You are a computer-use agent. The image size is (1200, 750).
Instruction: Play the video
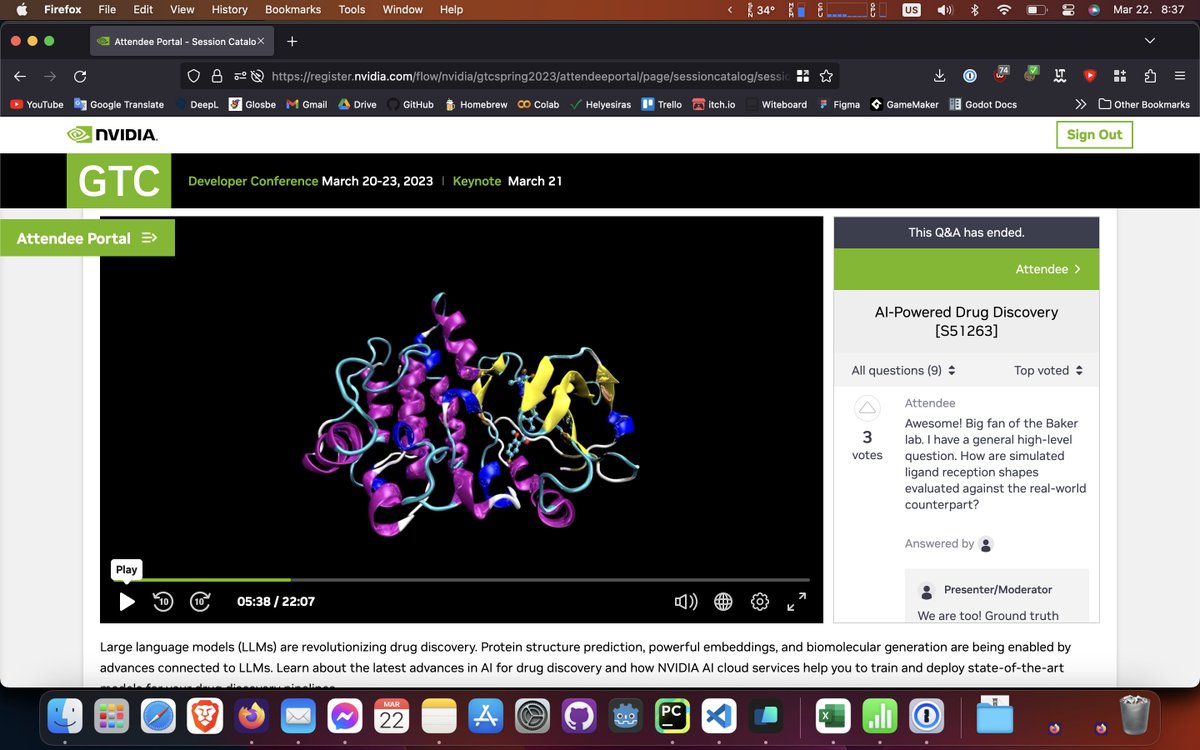(127, 601)
